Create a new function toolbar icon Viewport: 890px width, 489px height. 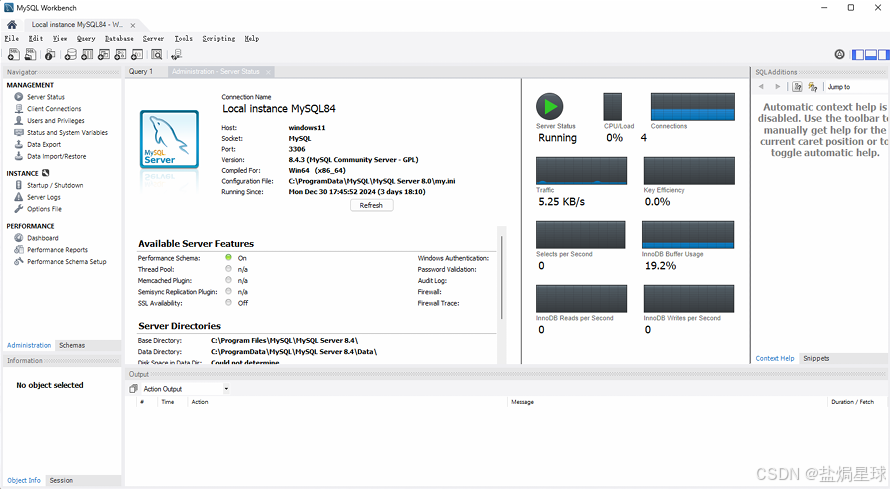point(137,54)
